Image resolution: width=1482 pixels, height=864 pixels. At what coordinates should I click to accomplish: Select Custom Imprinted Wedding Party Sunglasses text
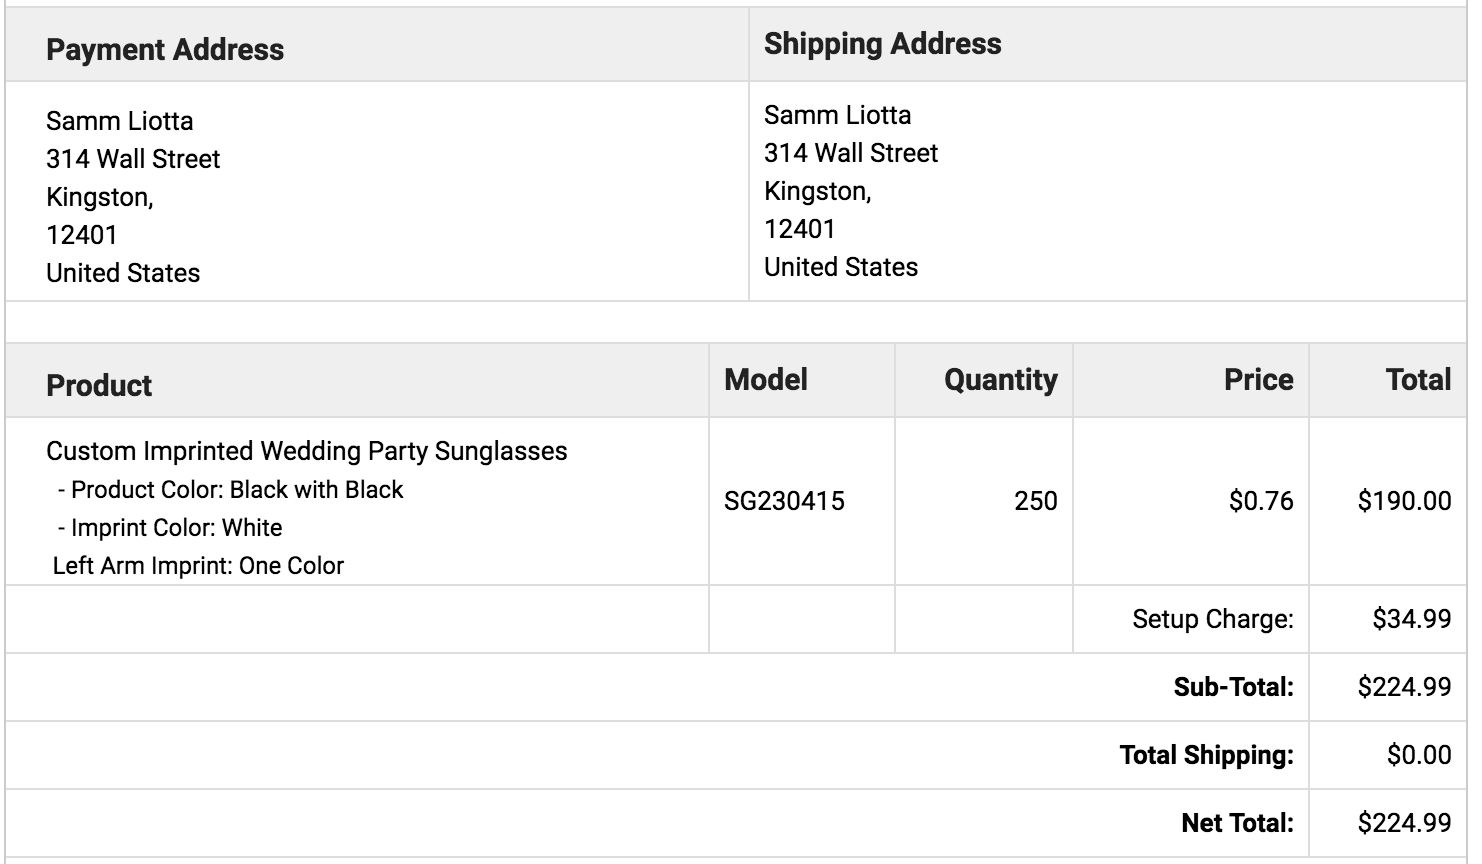click(x=306, y=451)
